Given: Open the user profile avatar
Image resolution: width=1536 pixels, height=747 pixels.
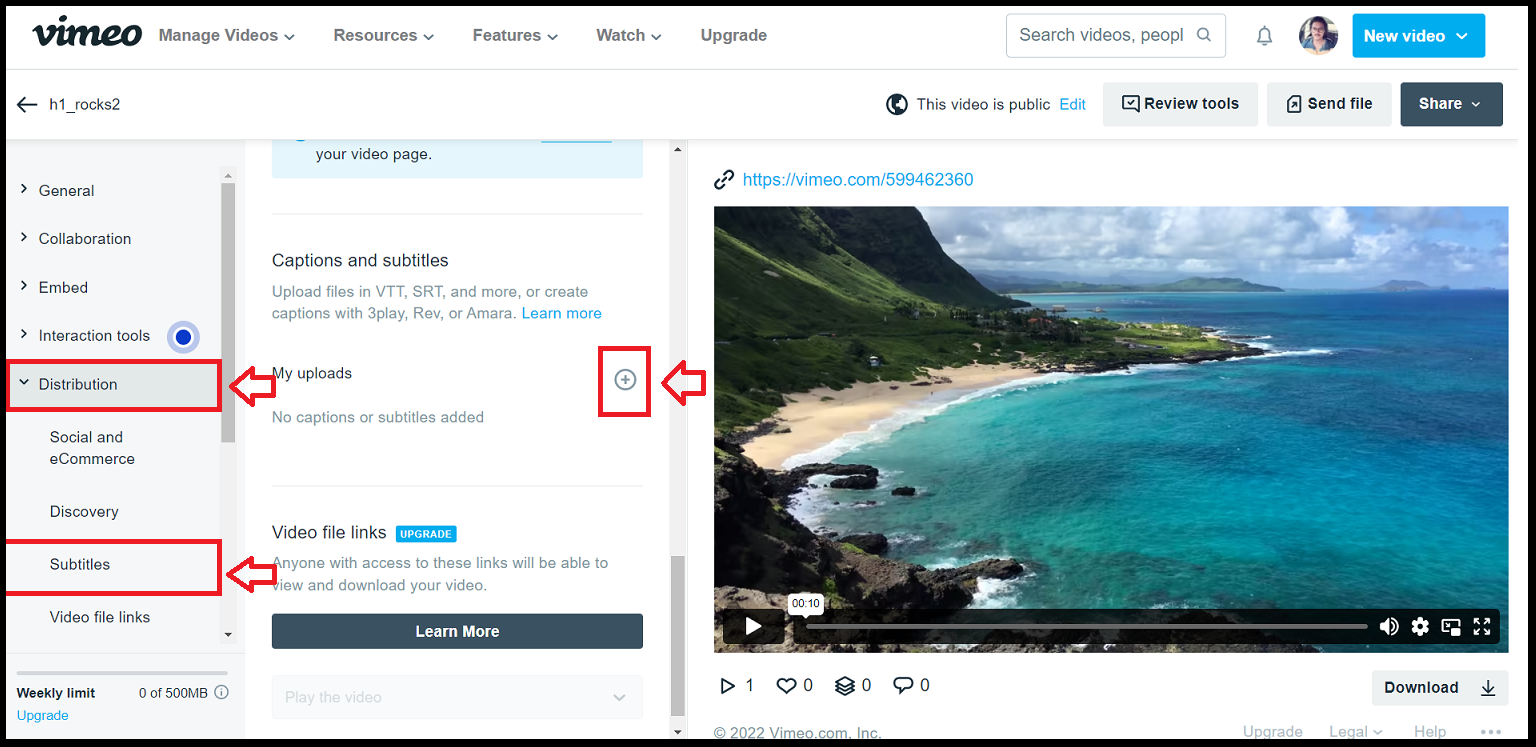Looking at the screenshot, I should (x=1318, y=35).
